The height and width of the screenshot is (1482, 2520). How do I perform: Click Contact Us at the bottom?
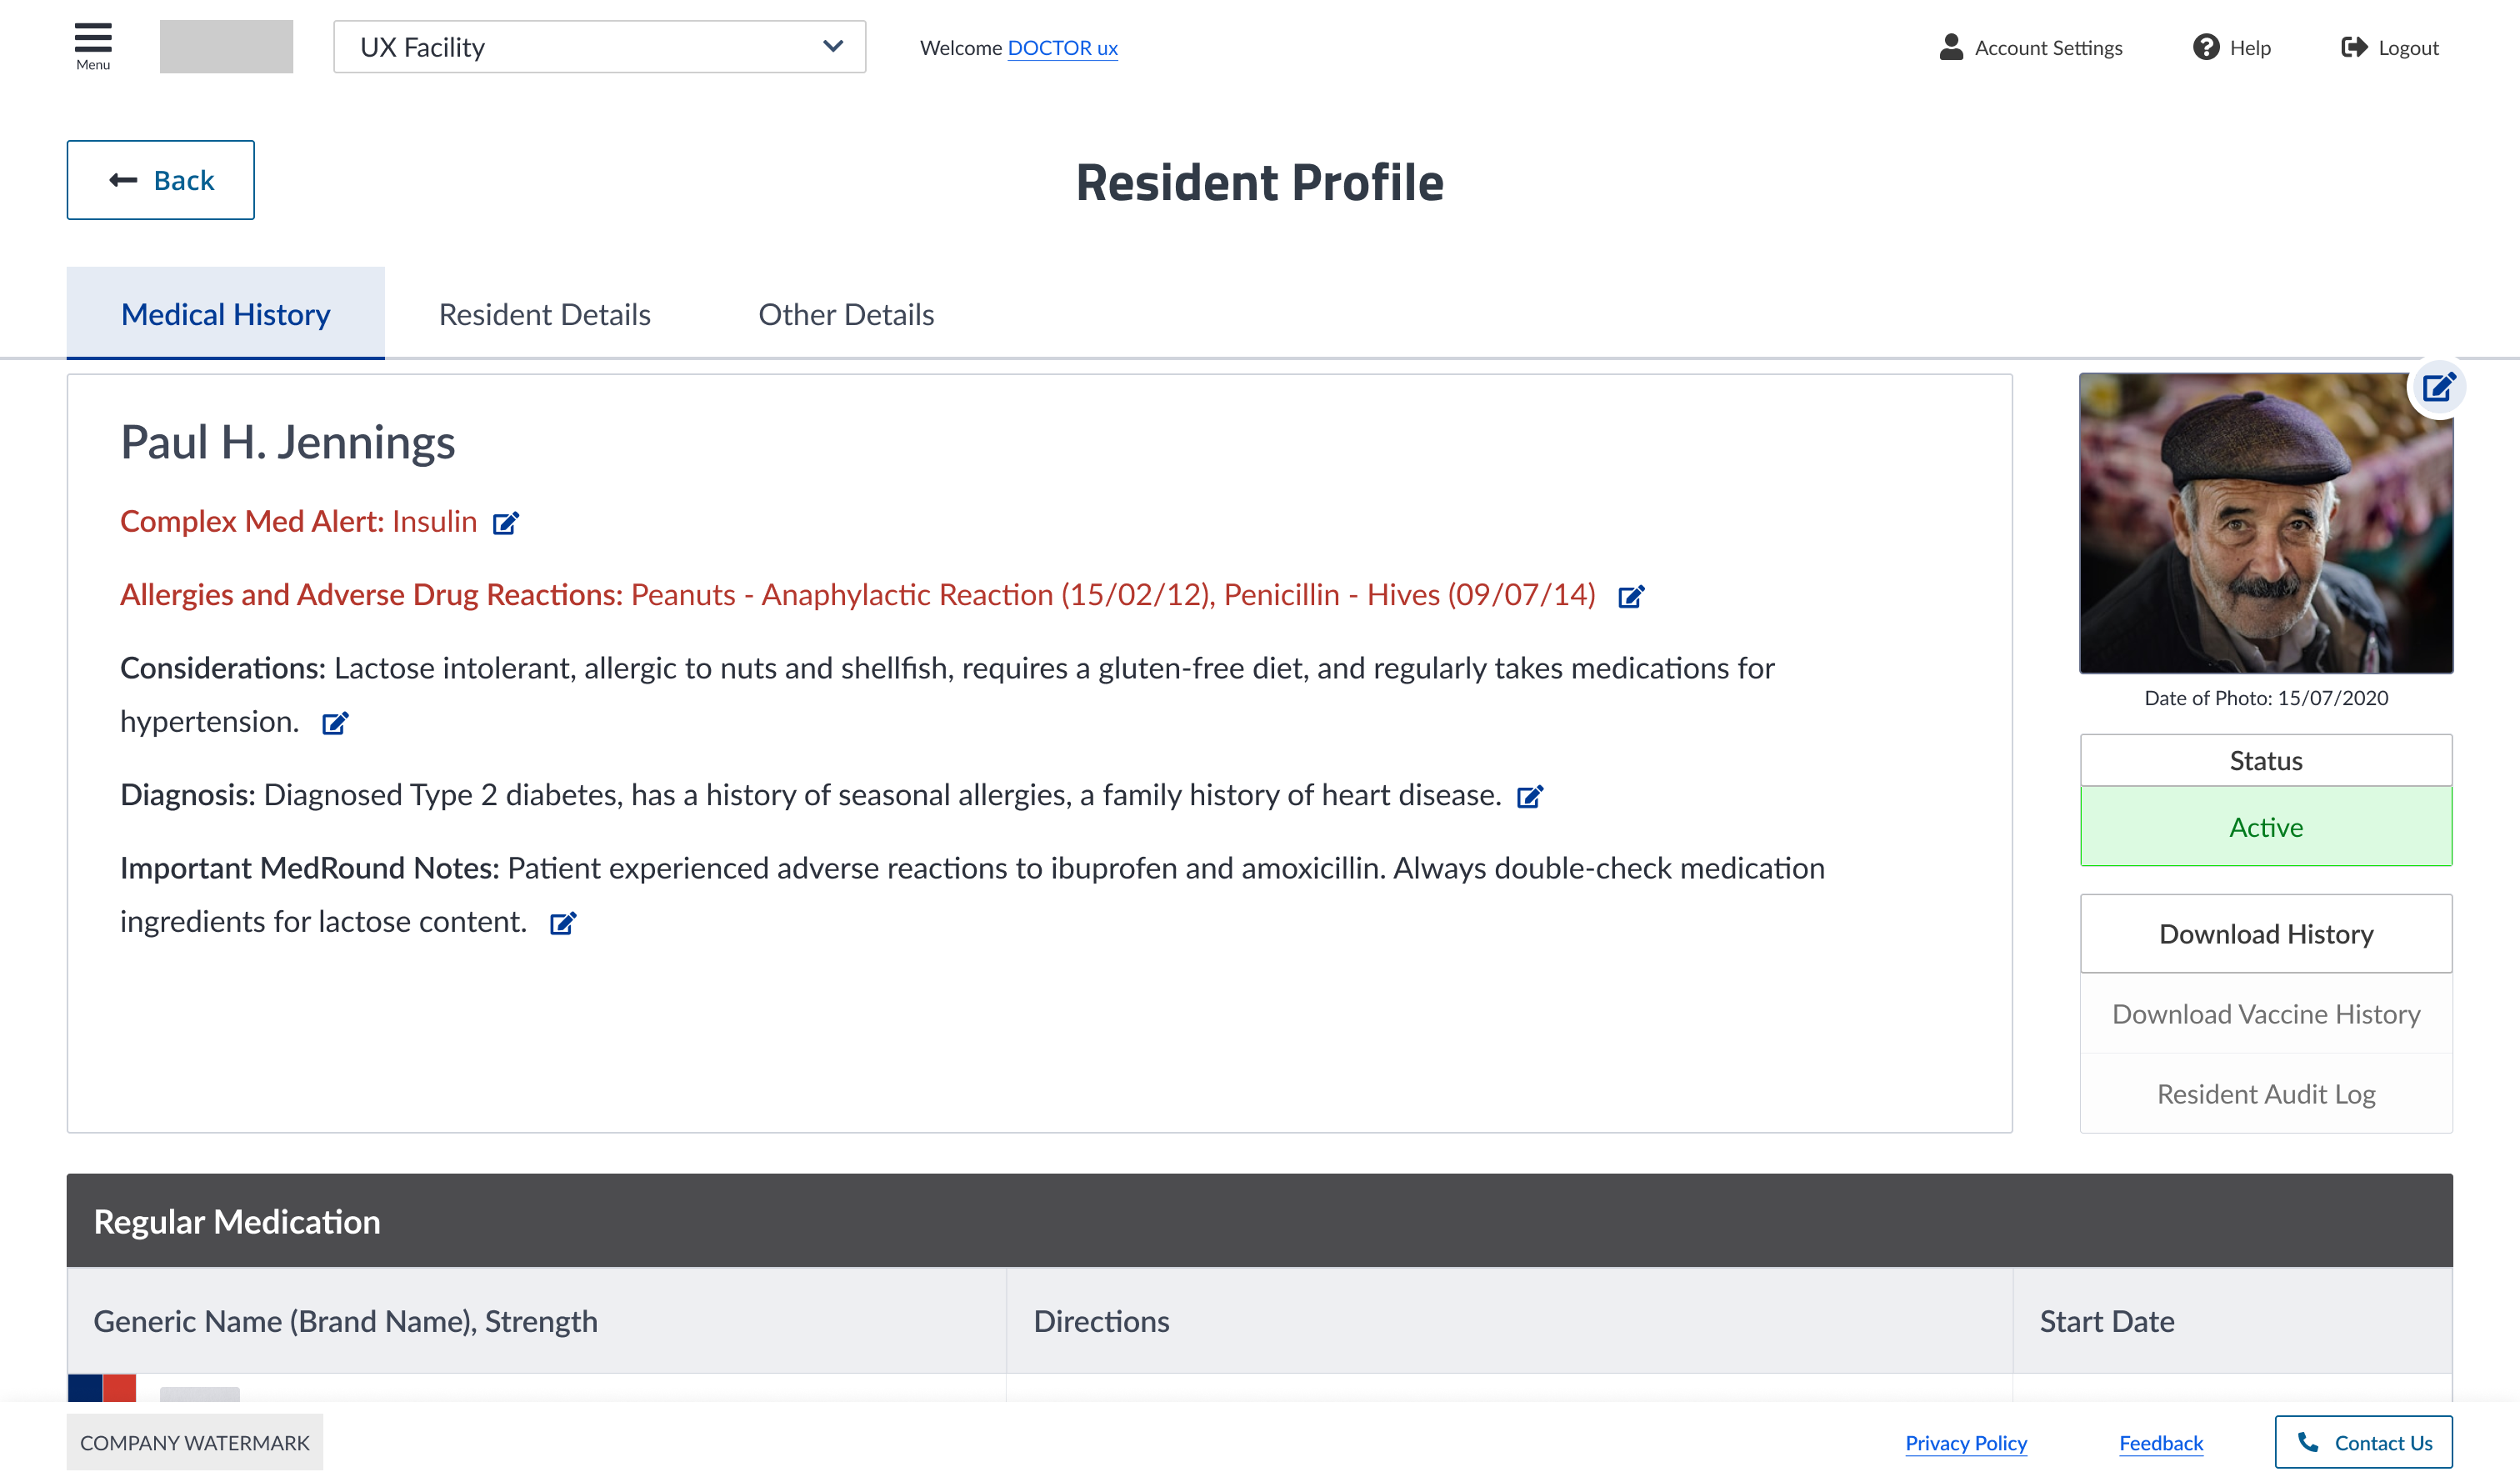2363,1442
